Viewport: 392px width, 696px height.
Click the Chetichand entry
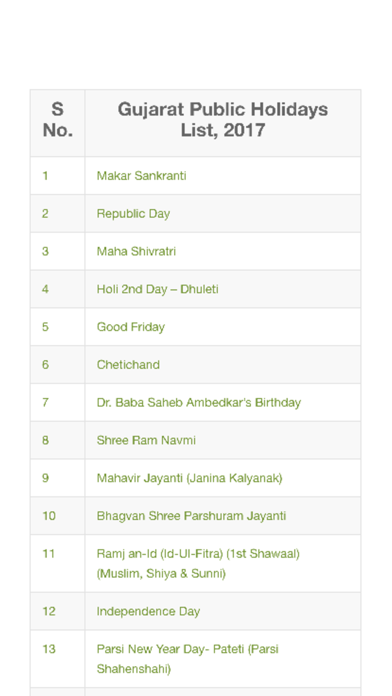(128, 365)
